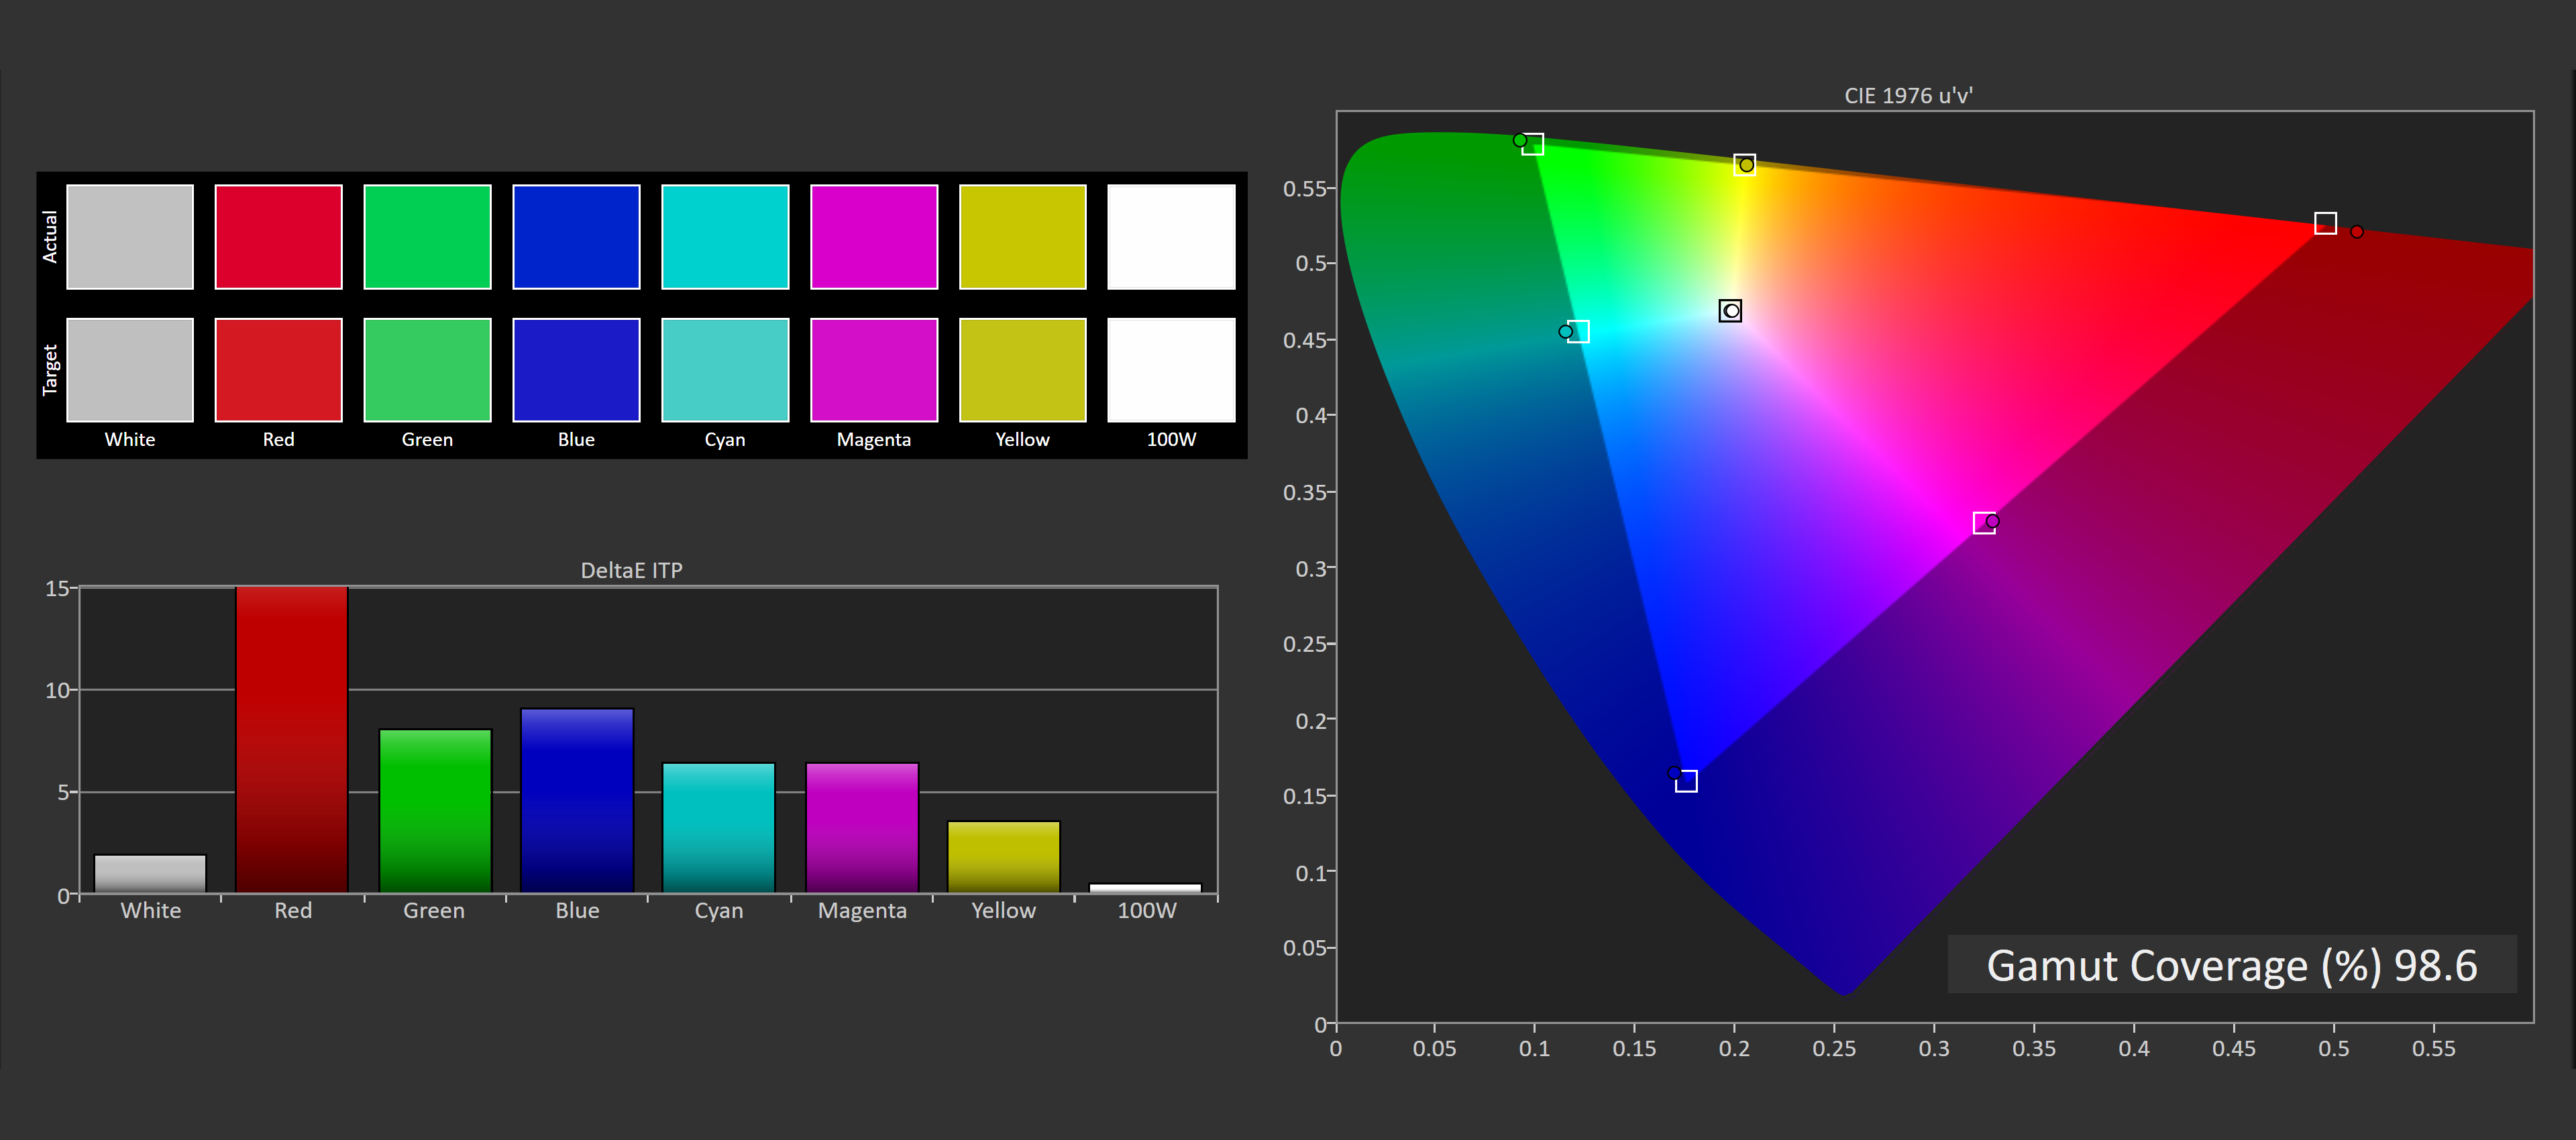Select the Blue bar in DeltaE chart
This screenshot has width=2576, height=1140.
pos(577,800)
